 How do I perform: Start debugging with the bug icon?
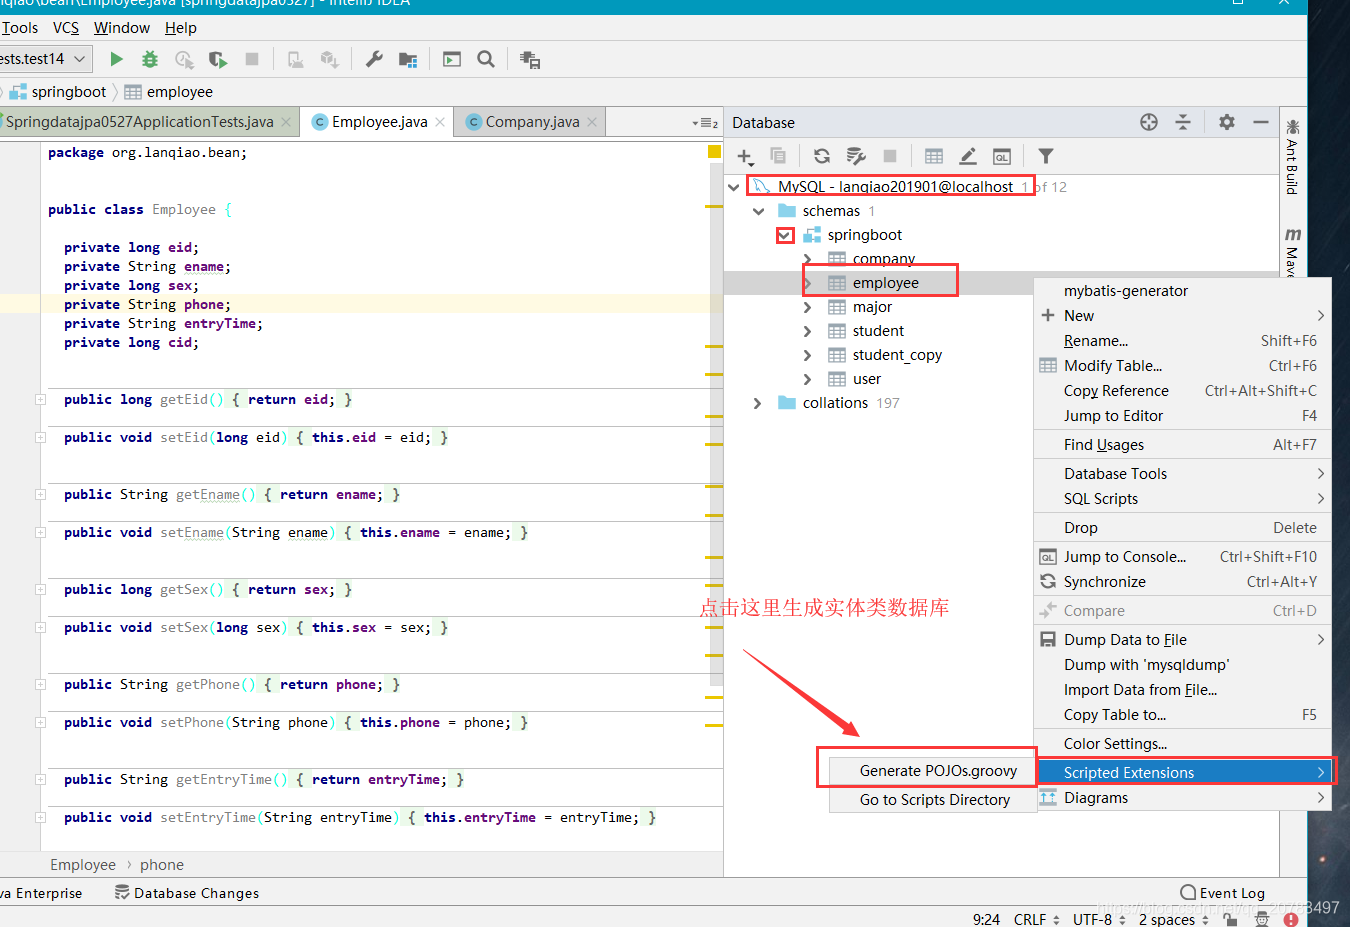(150, 59)
